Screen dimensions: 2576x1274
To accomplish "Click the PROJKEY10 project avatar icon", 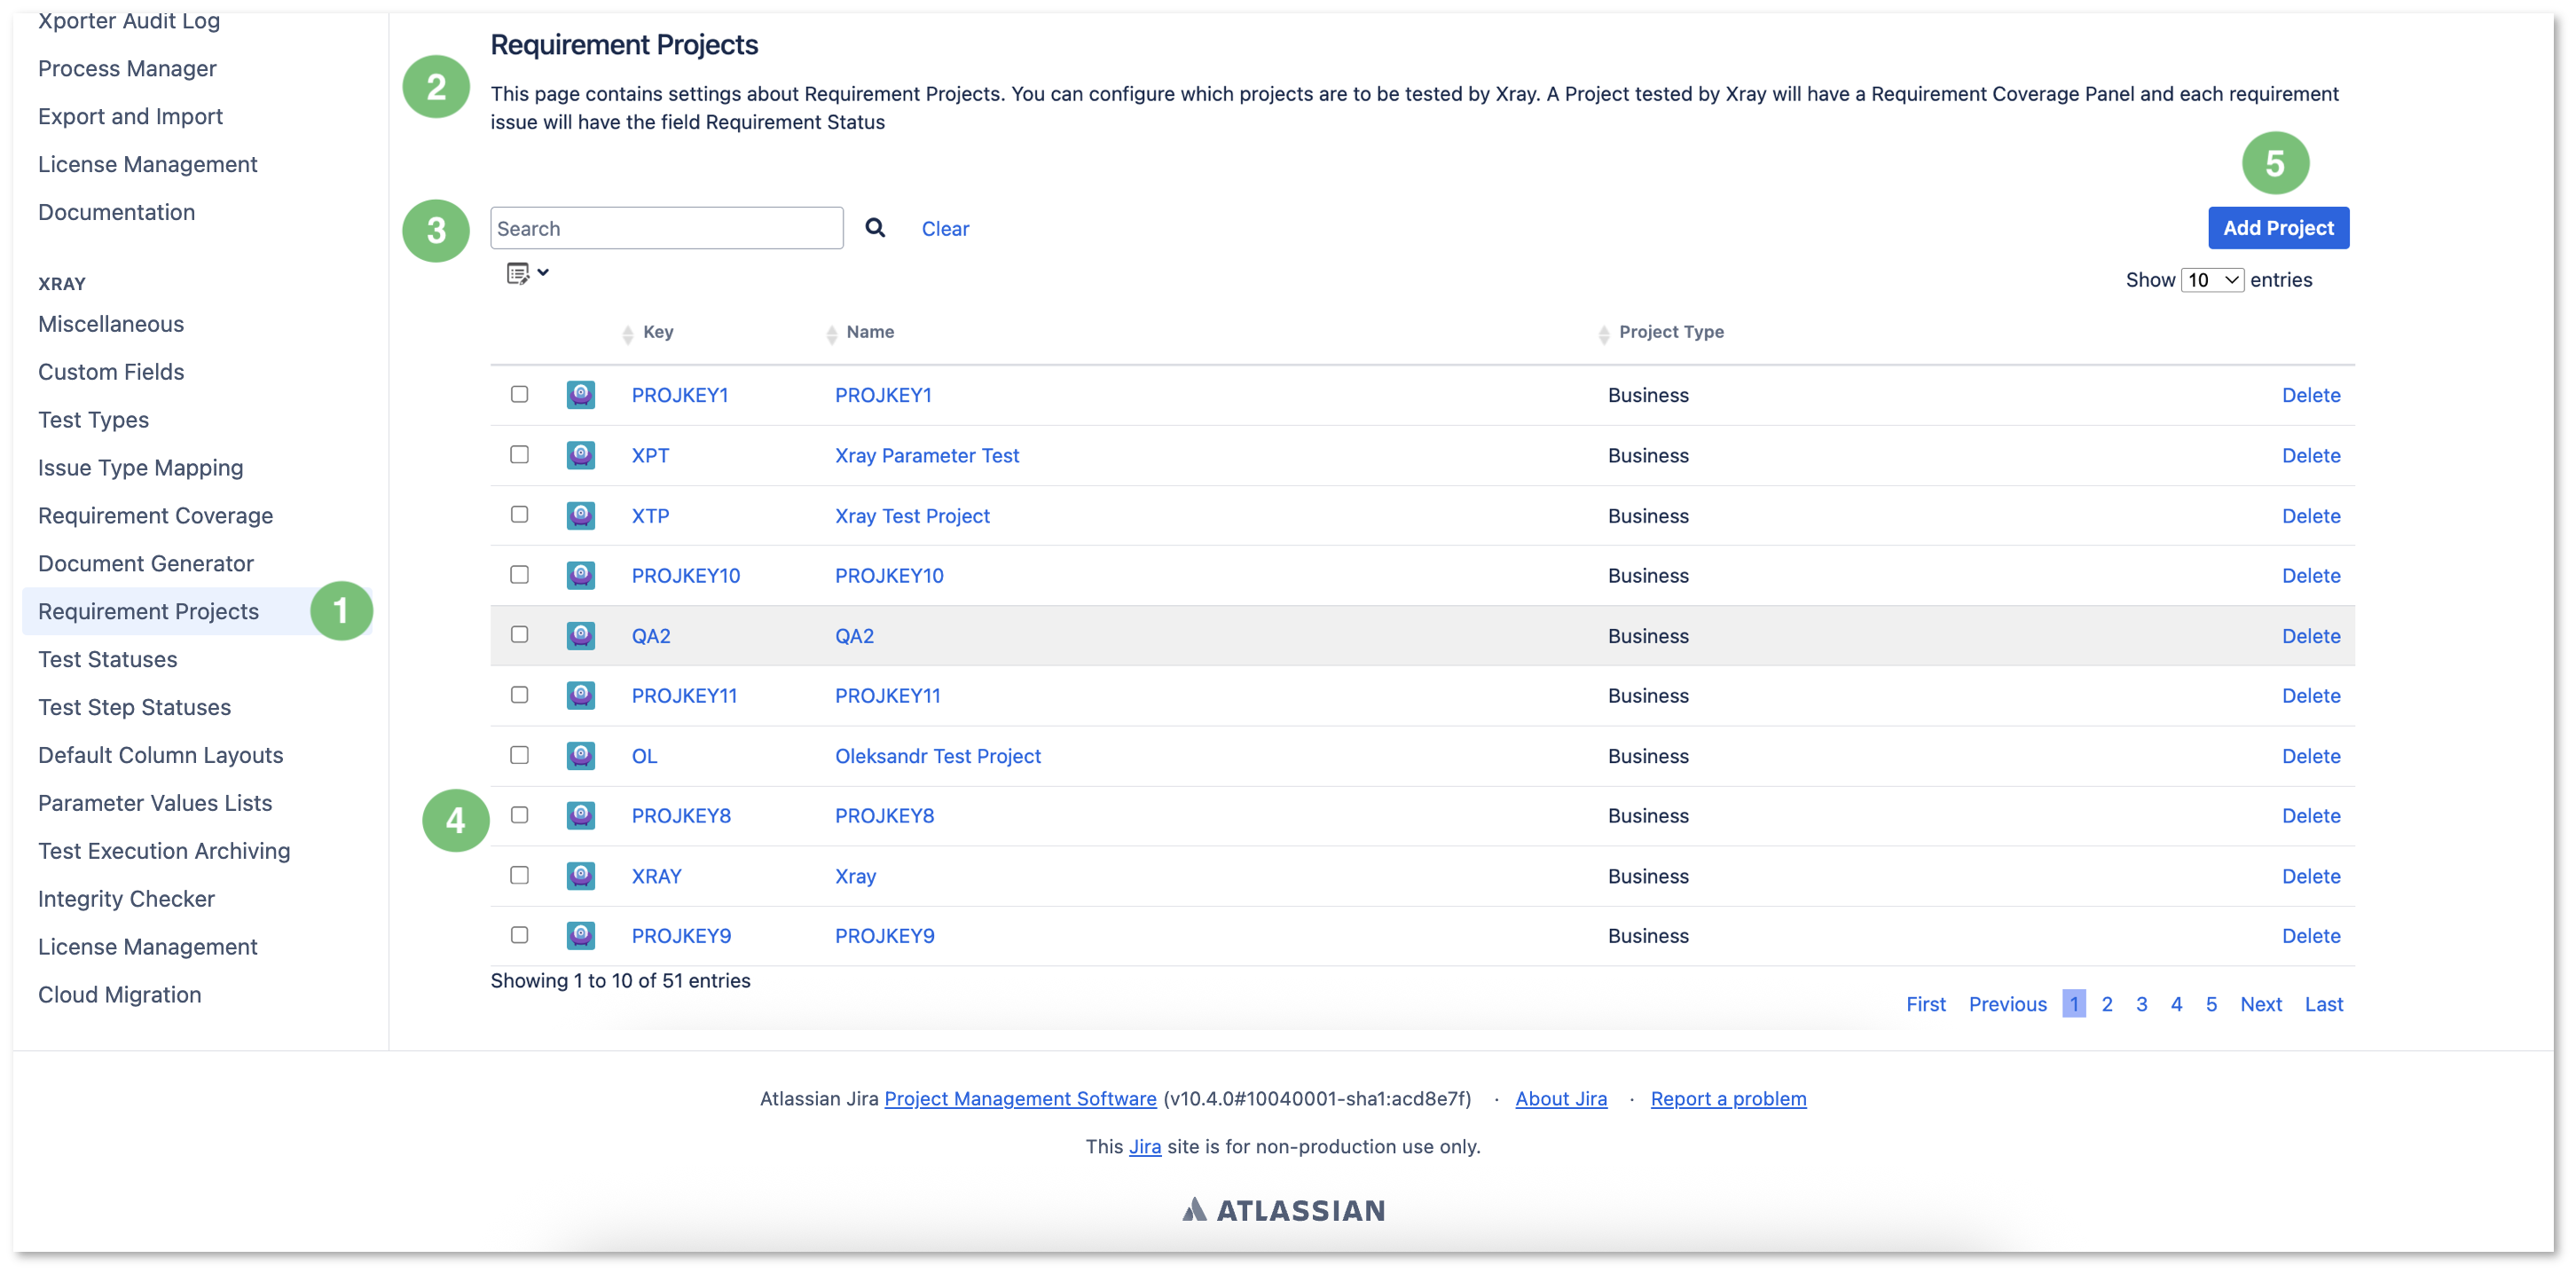I will point(581,575).
